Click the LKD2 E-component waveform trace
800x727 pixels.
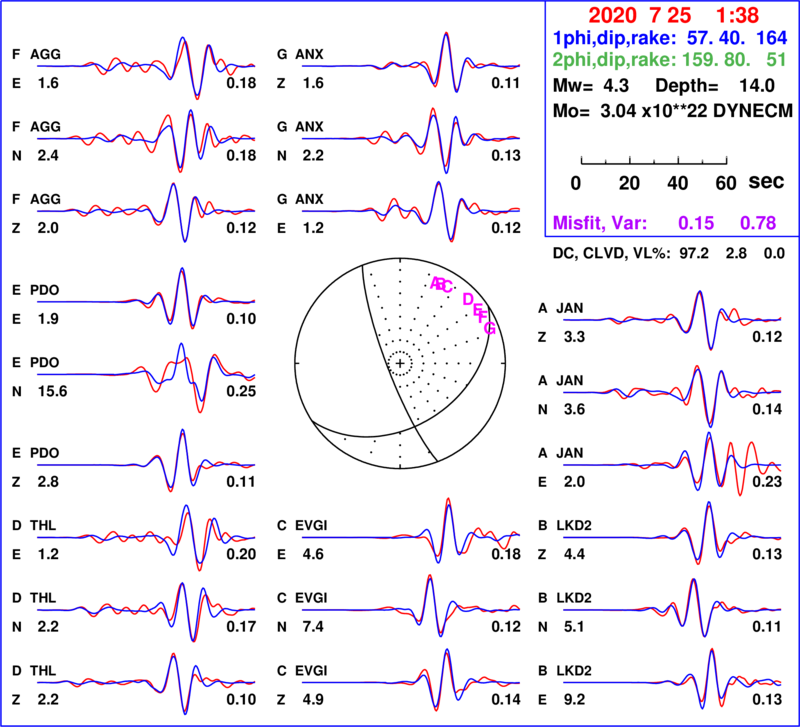[672, 680]
